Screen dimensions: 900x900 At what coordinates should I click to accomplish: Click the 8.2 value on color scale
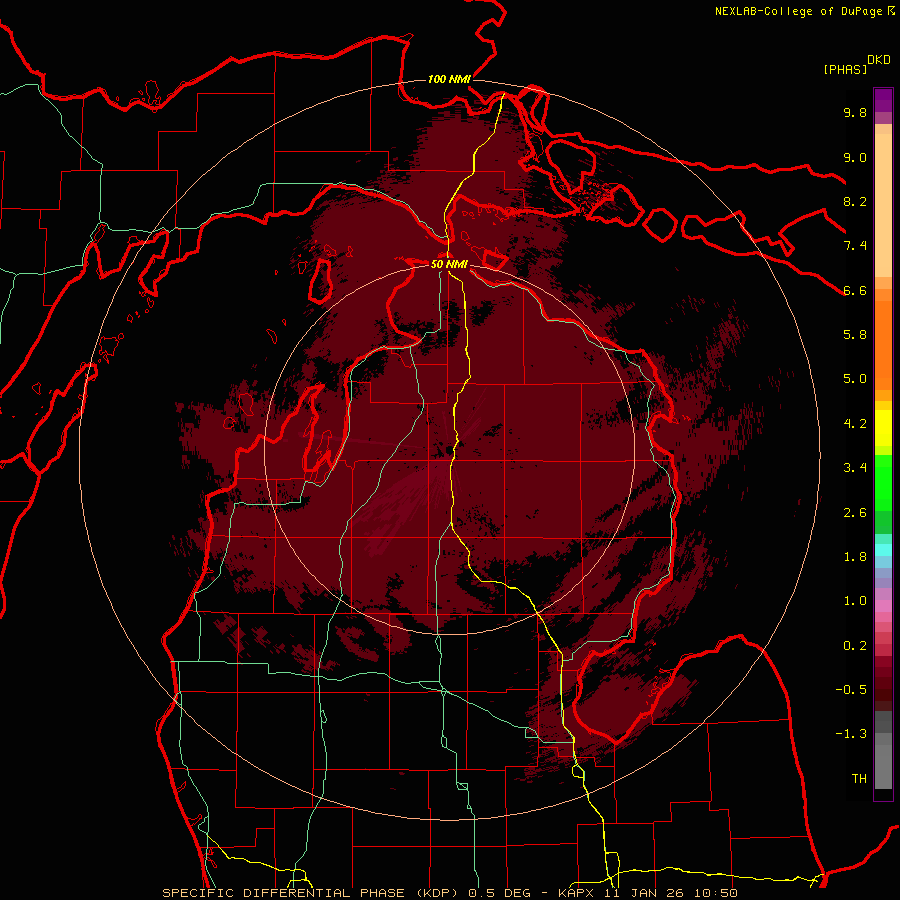[x=855, y=201]
